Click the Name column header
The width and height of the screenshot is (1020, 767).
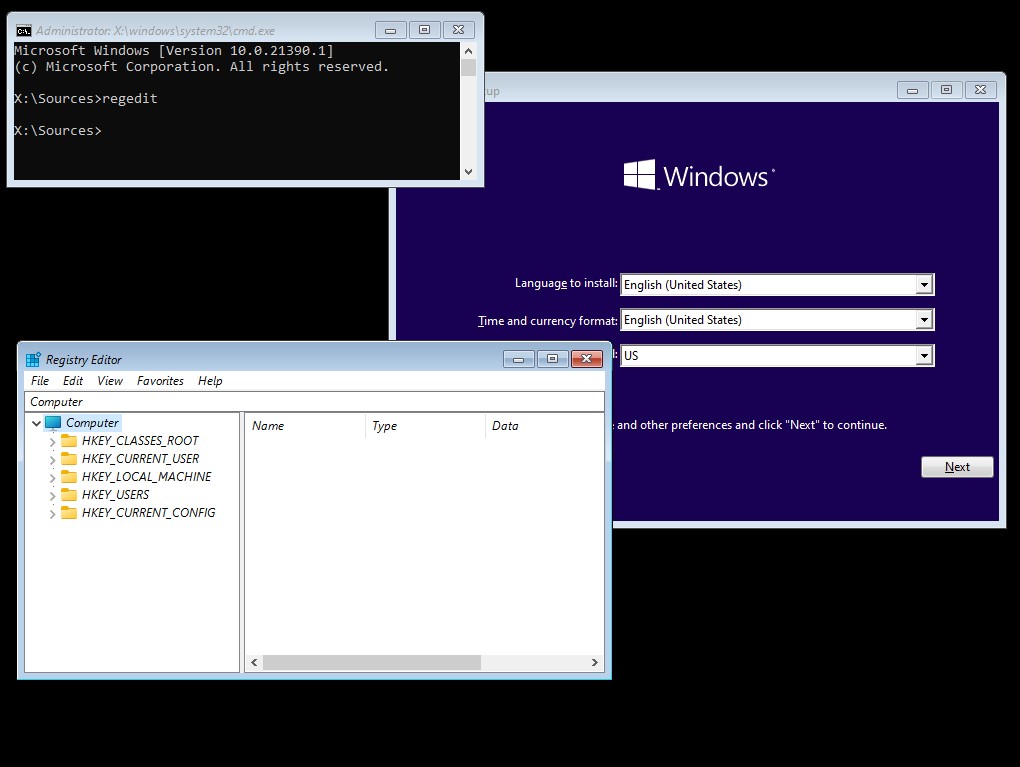click(x=304, y=425)
